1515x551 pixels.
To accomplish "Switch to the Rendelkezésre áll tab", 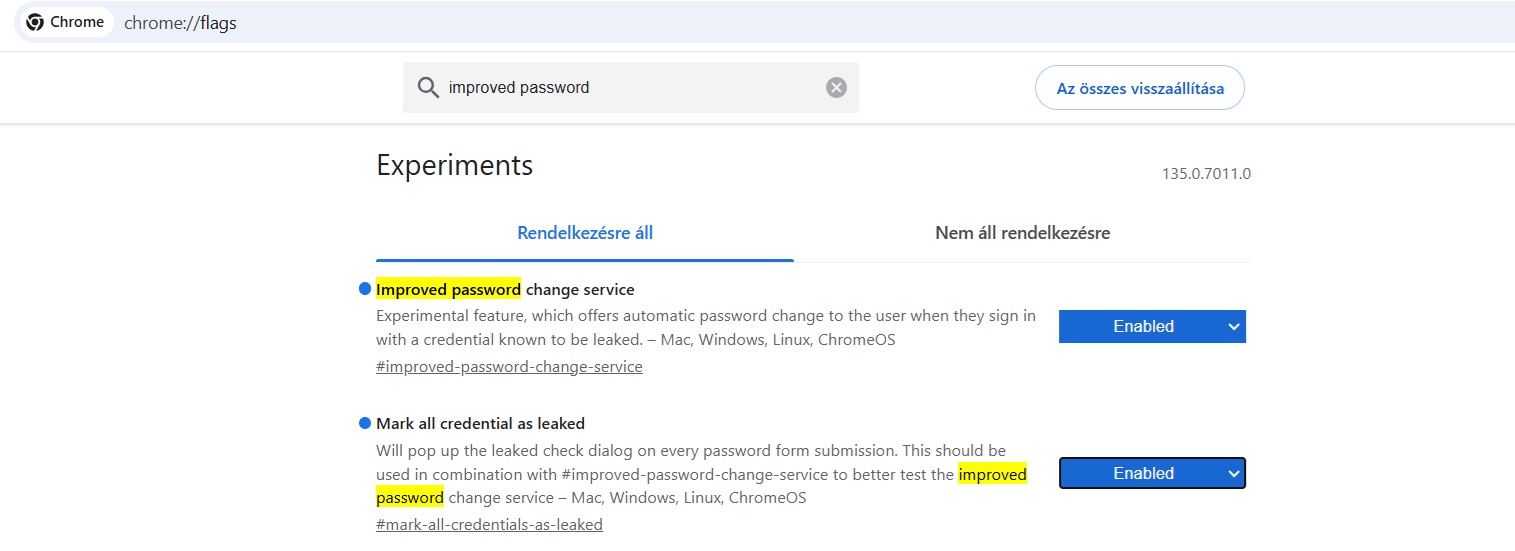I will [585, 233].
